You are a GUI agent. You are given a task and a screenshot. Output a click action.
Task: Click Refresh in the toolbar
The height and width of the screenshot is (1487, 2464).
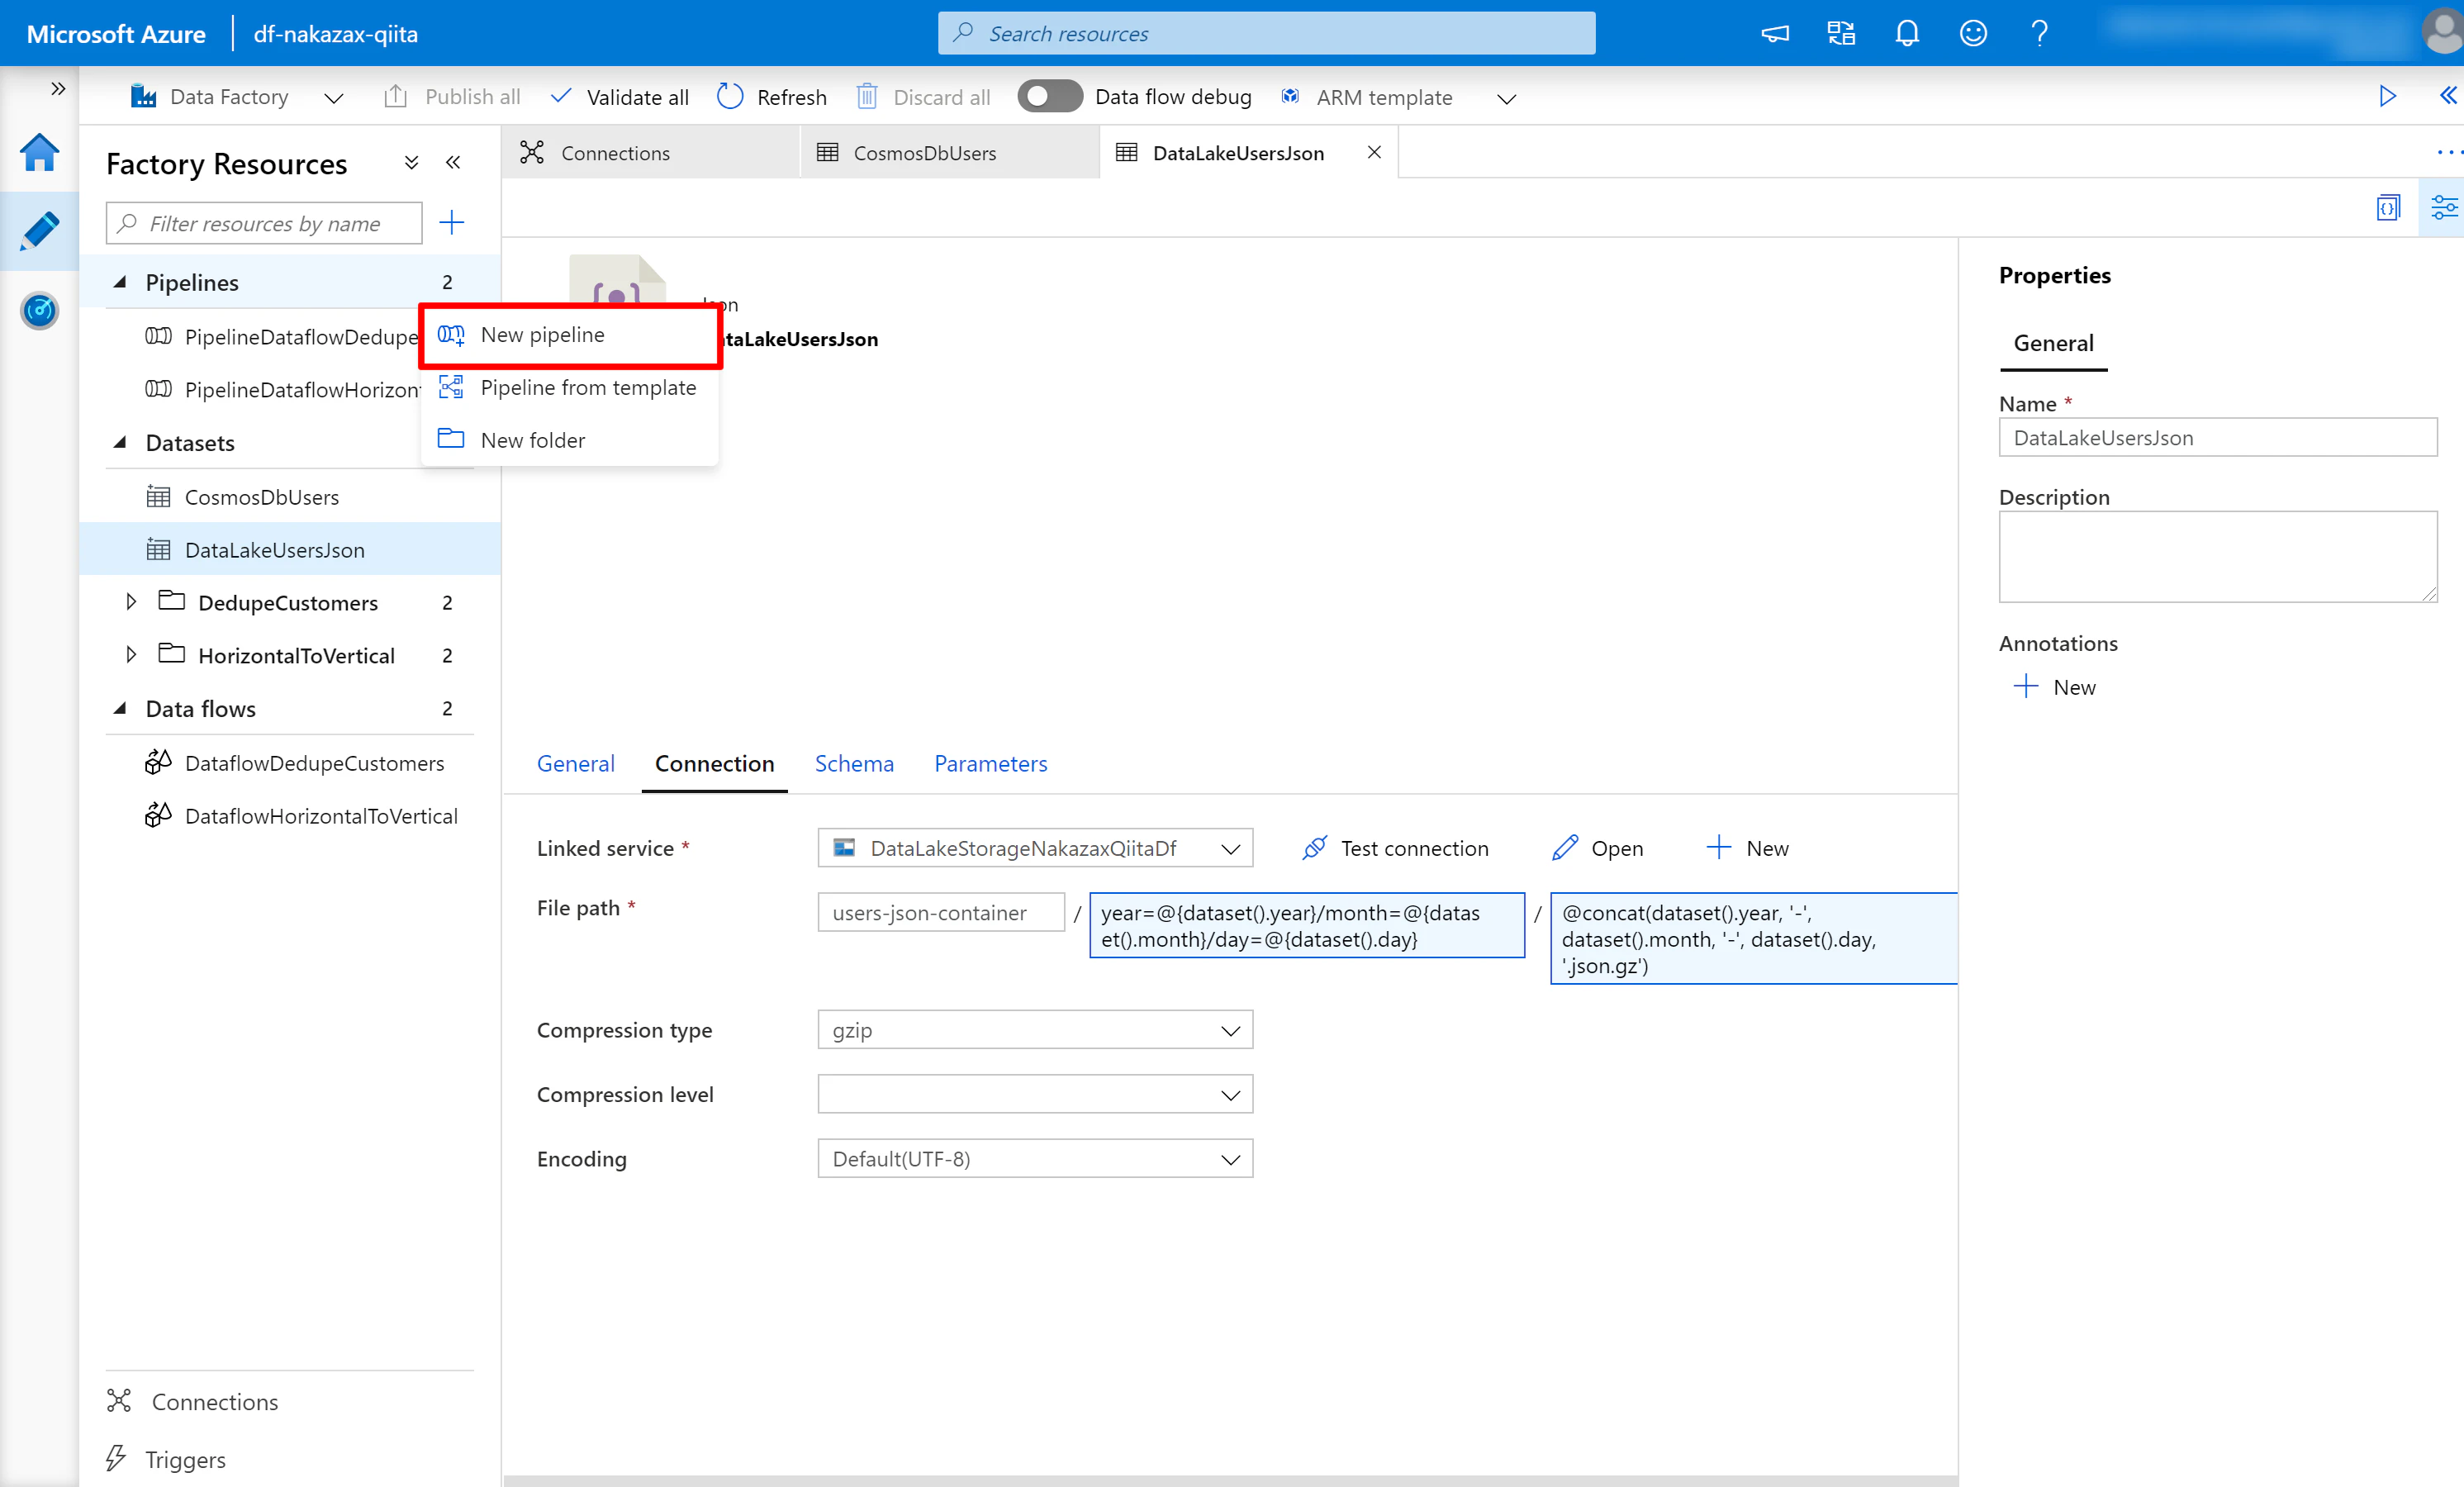pyautogui.click(x=773, y=97)
